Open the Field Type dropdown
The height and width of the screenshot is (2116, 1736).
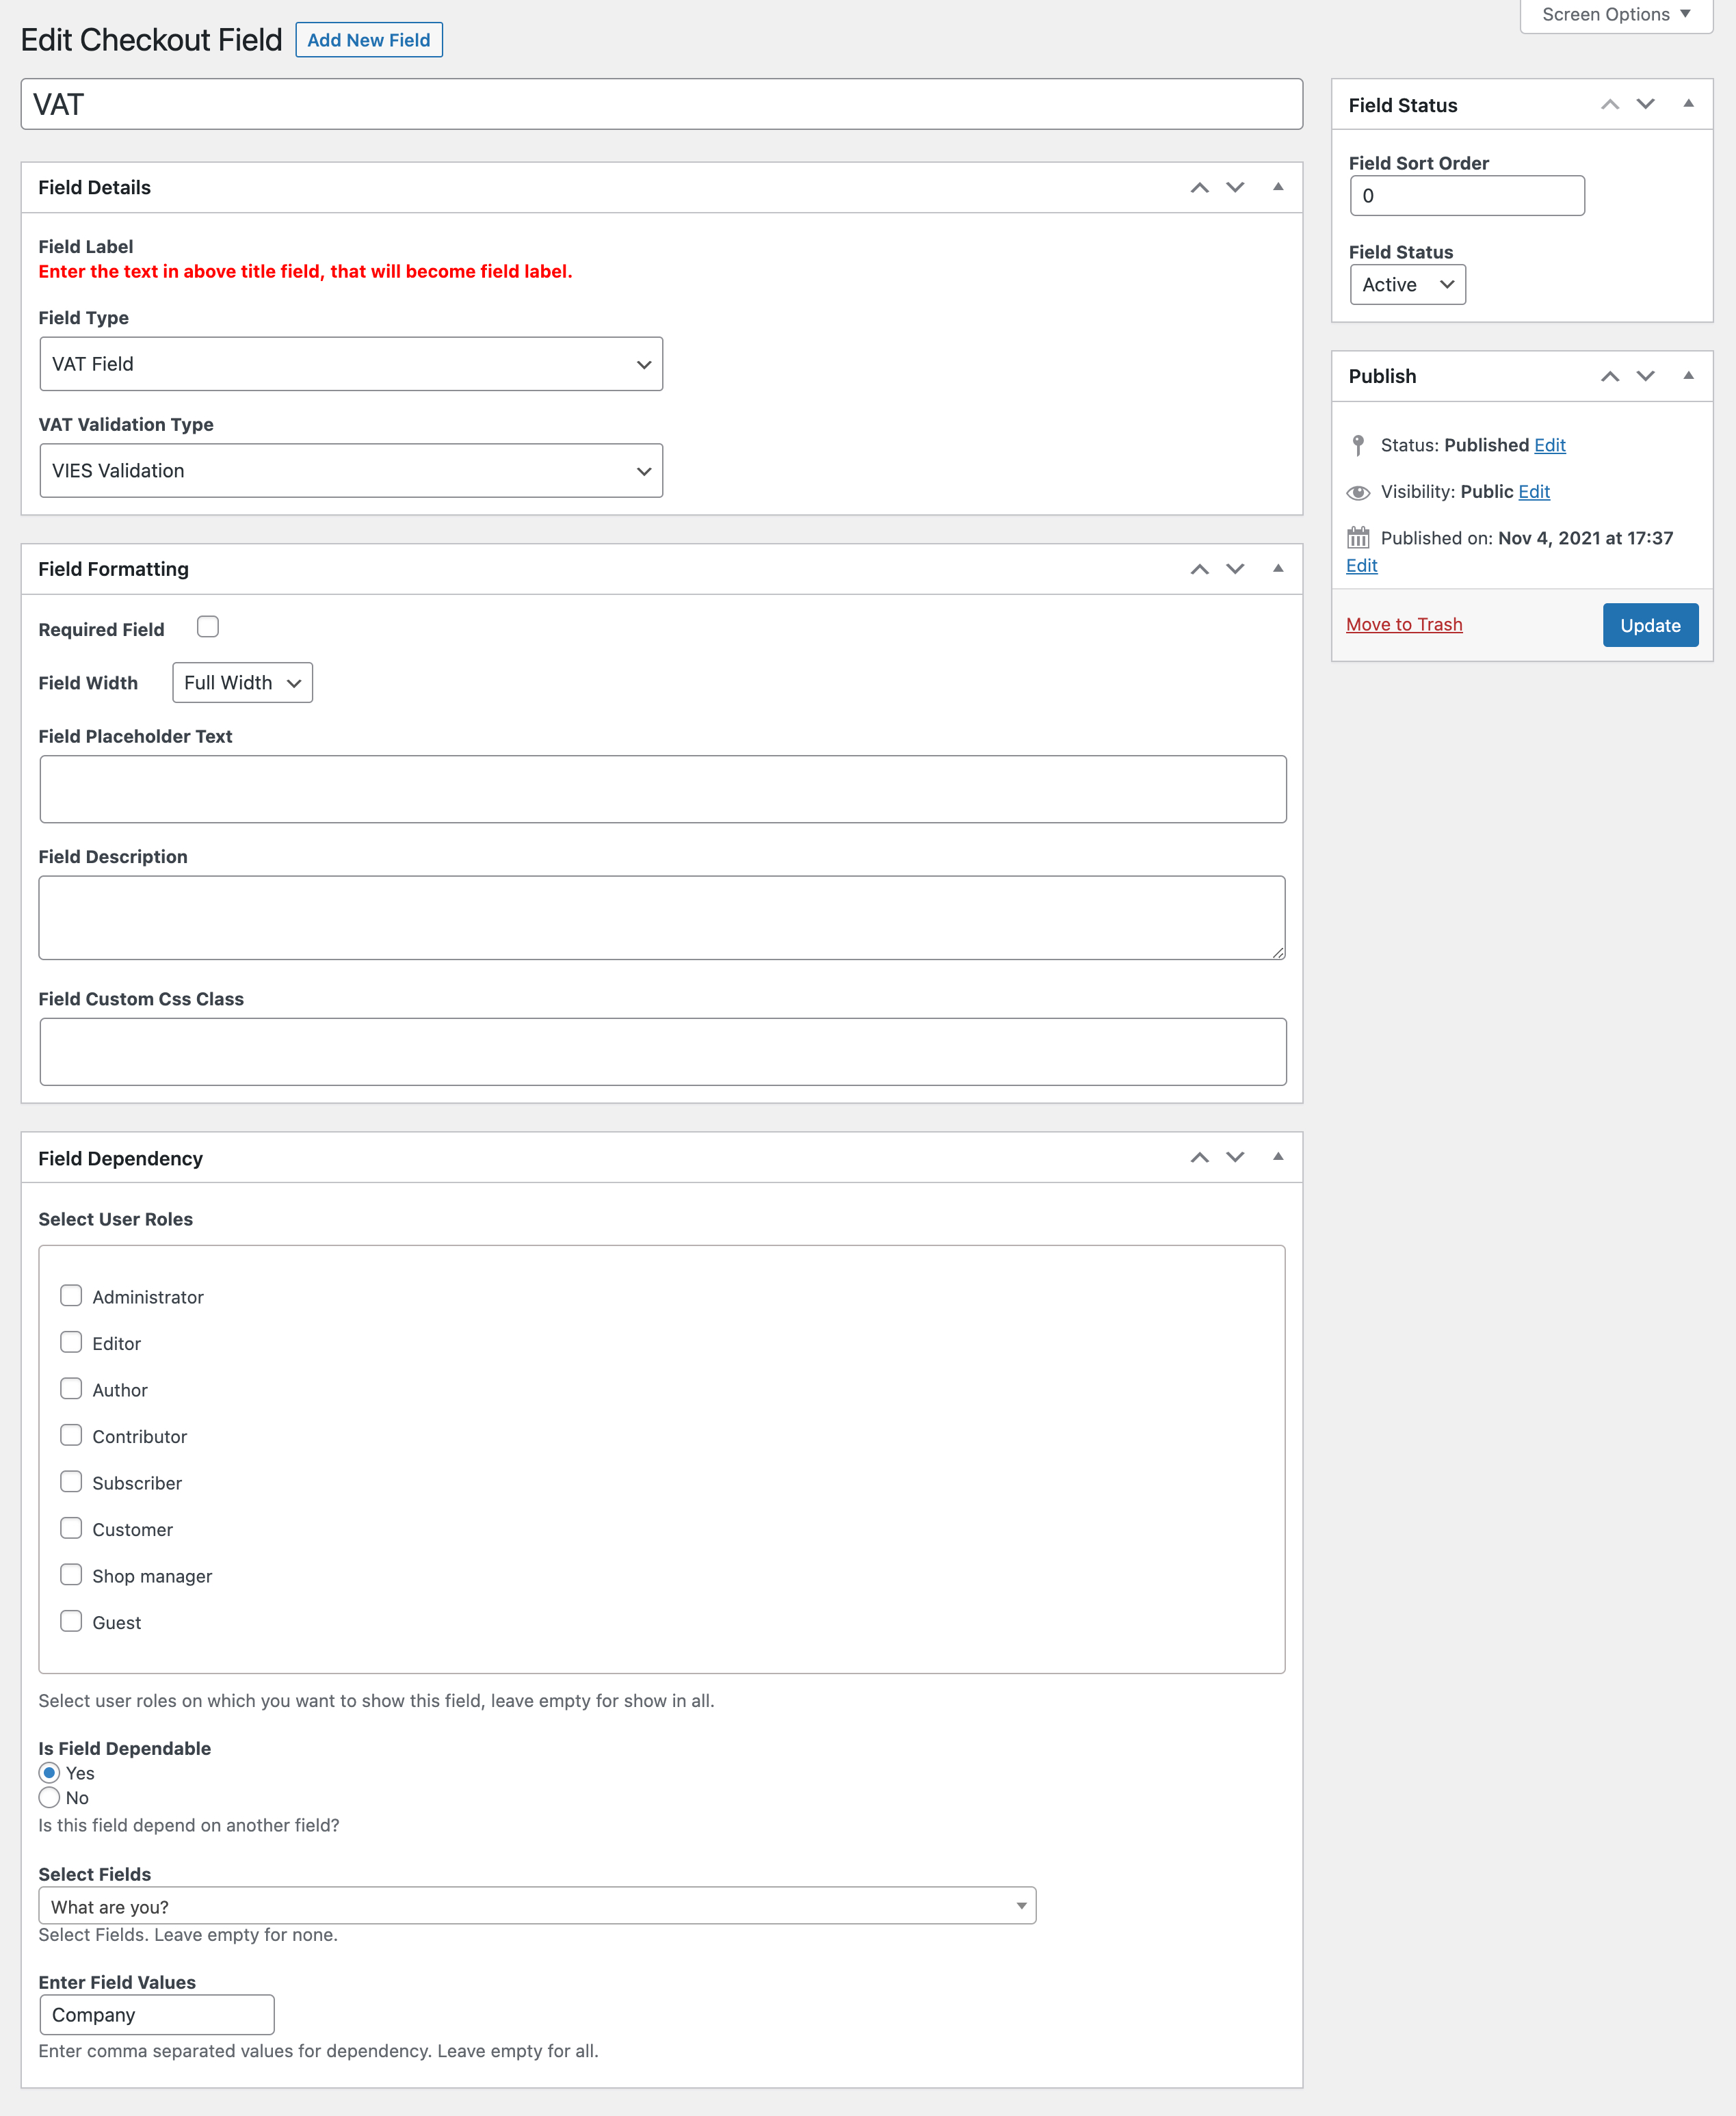click(351, 364)
